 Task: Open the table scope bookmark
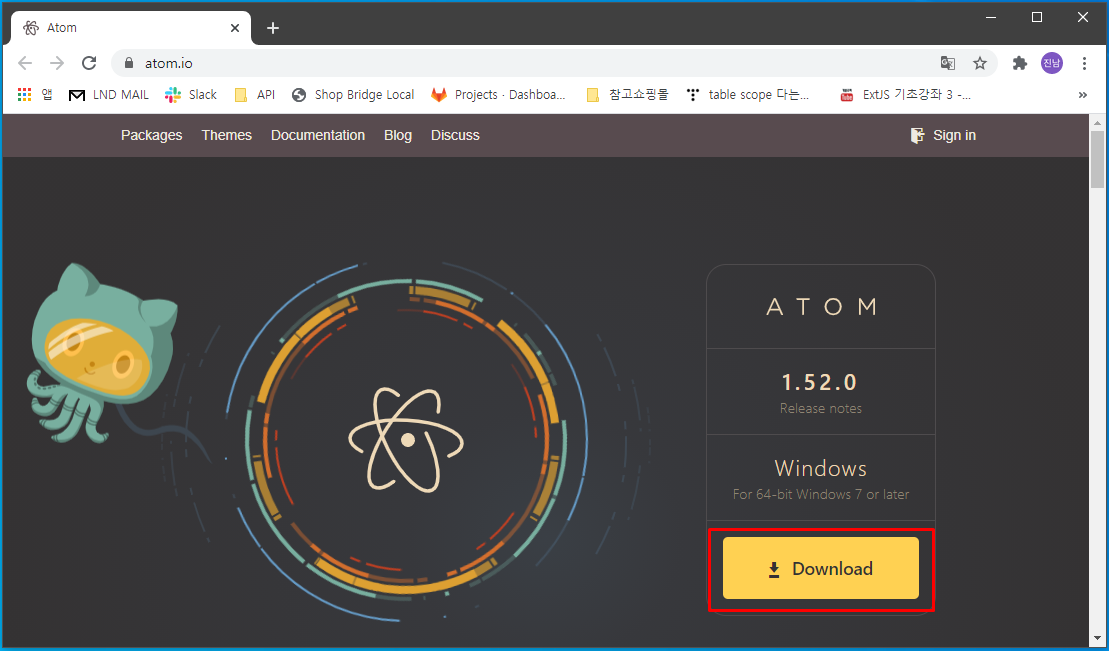[x=748, y=94]
